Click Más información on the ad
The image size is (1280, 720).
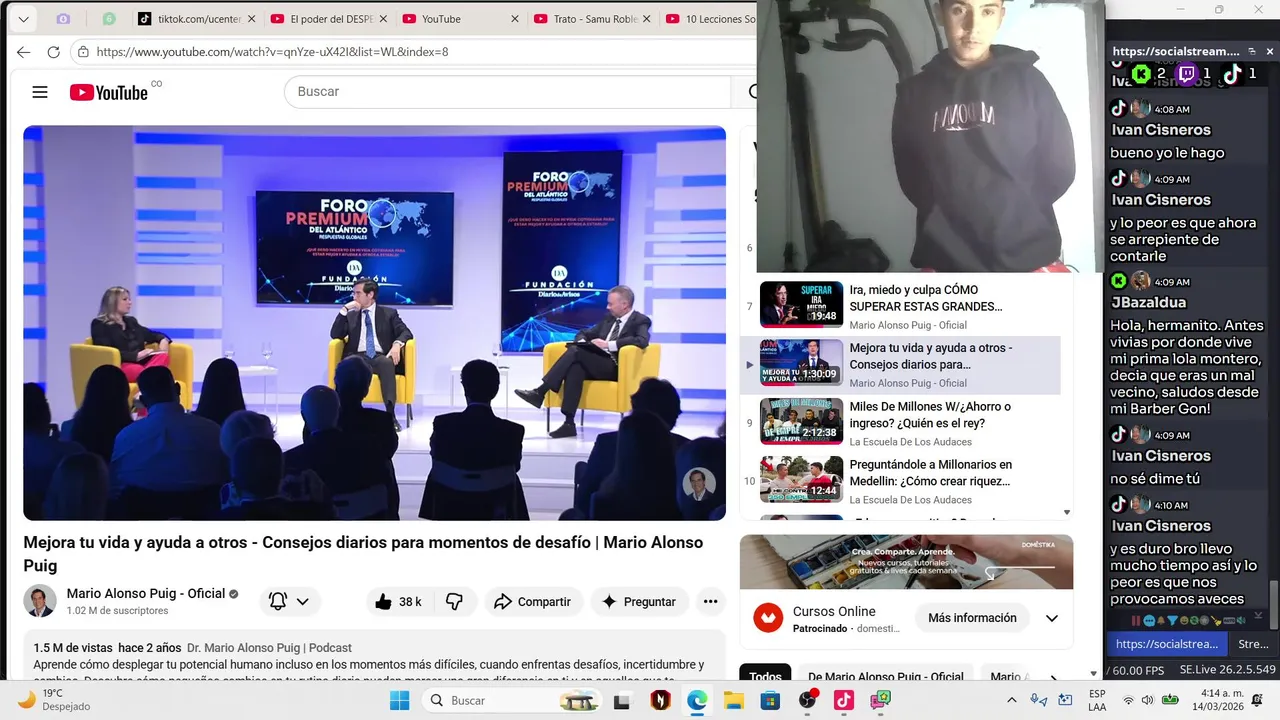972,618
